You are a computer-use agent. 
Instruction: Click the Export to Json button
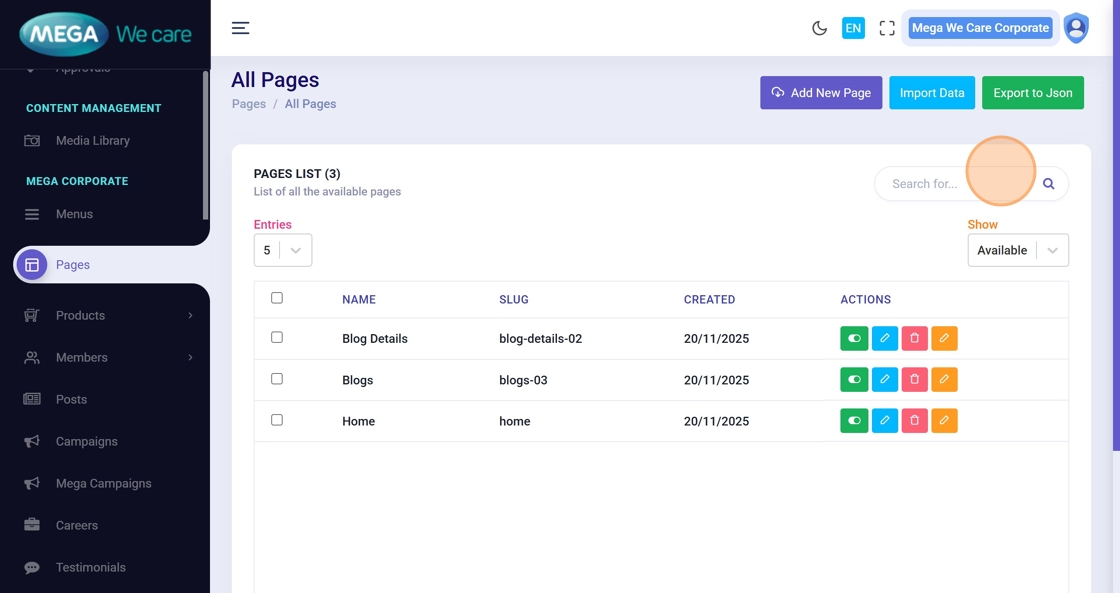(1032, 93)
